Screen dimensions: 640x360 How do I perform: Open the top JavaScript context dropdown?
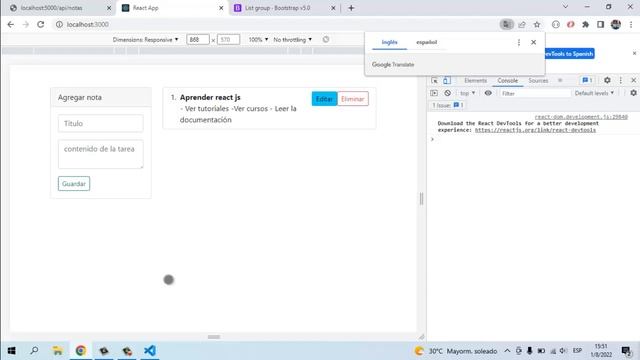(x=467, y=93)
